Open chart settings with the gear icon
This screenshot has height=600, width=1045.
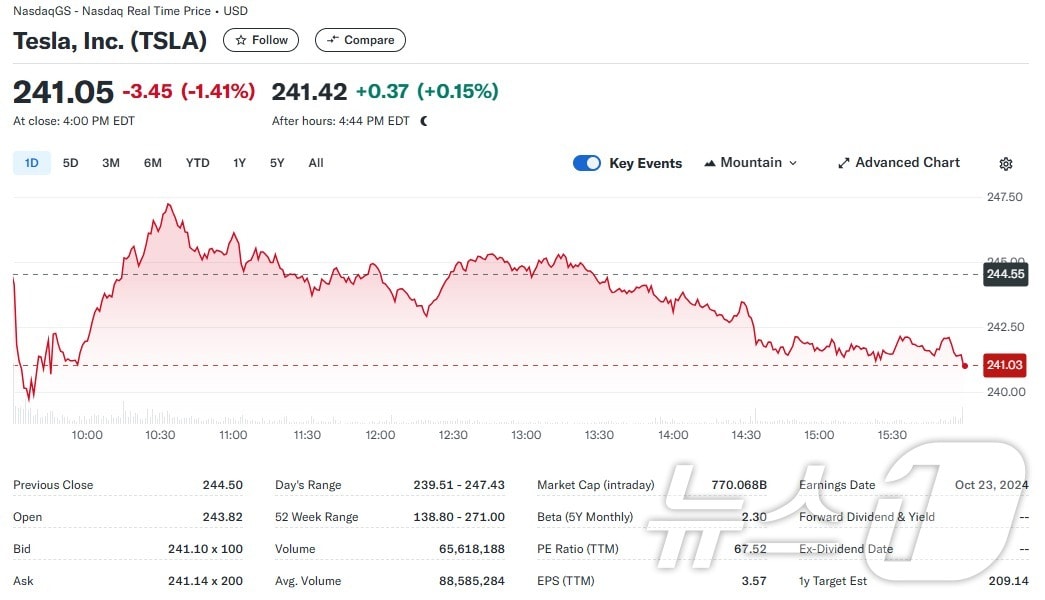point(1005,163)
